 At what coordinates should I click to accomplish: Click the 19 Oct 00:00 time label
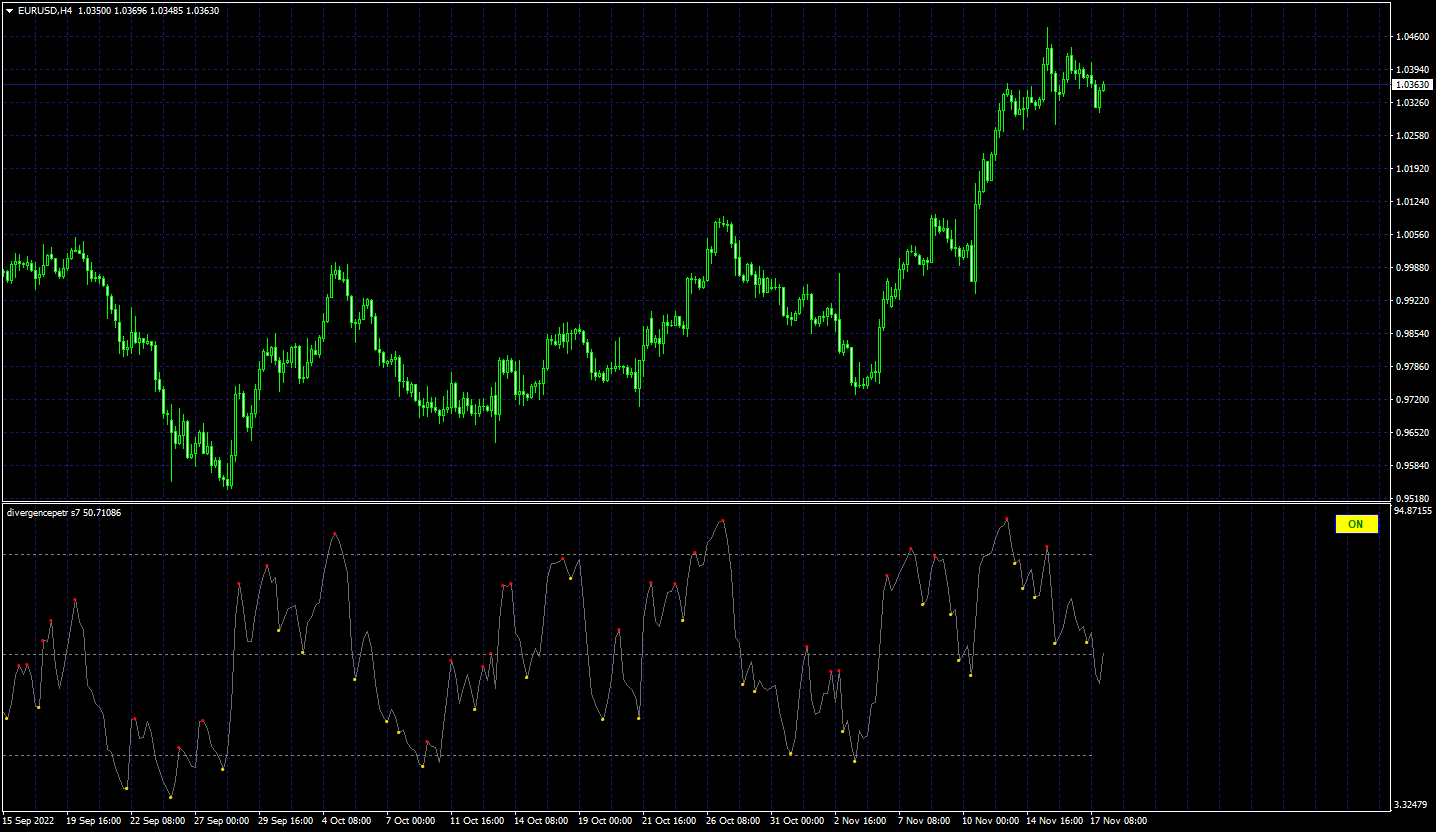tap(605, 821)
